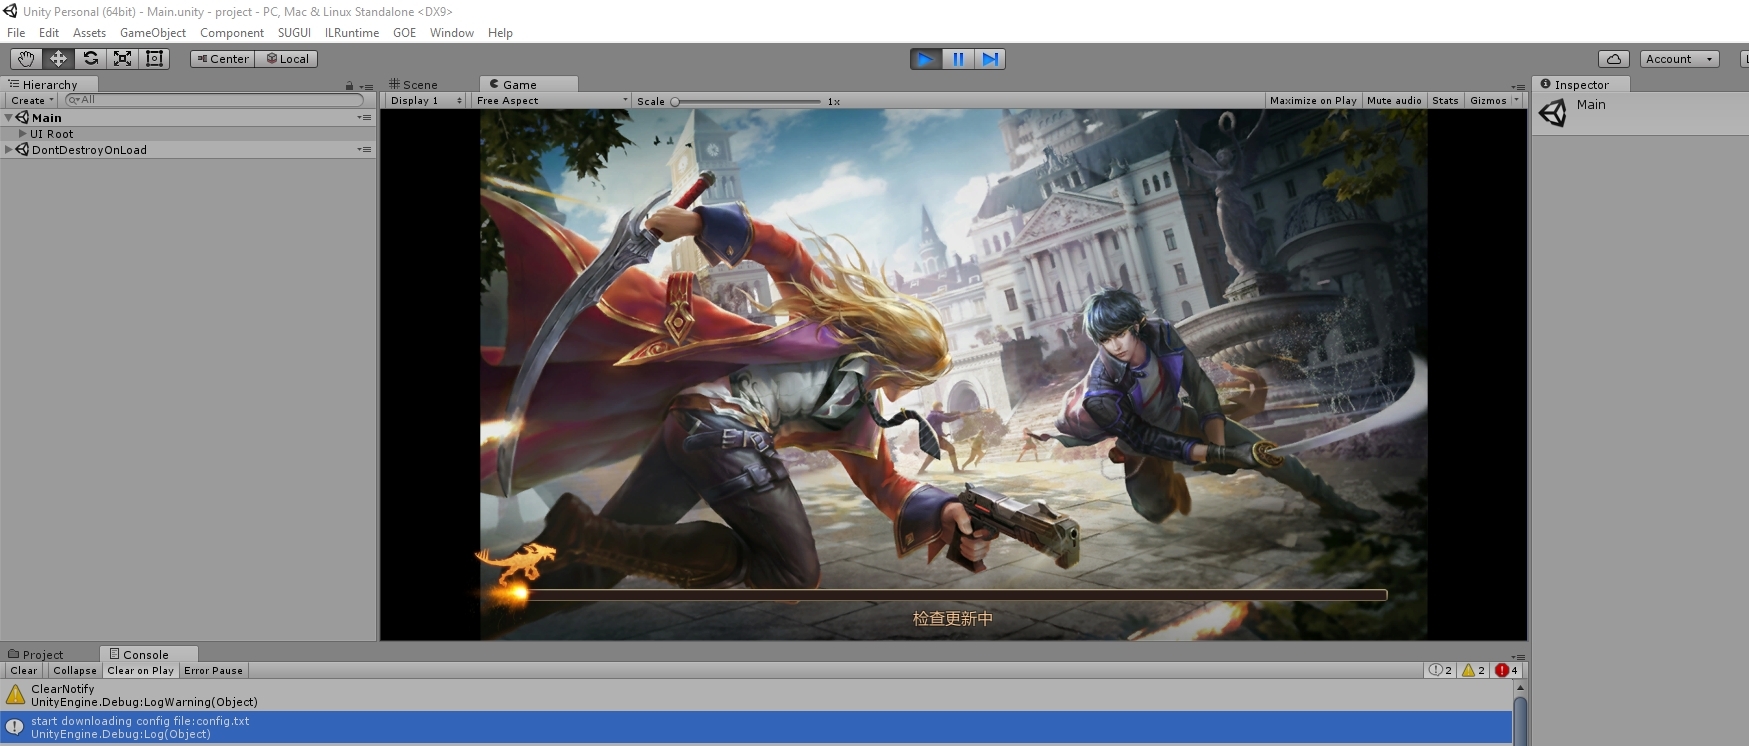Toggle Stats overlay in Game view
The height and width of the screenshot is (746, 1749).
click(1445, 100)
